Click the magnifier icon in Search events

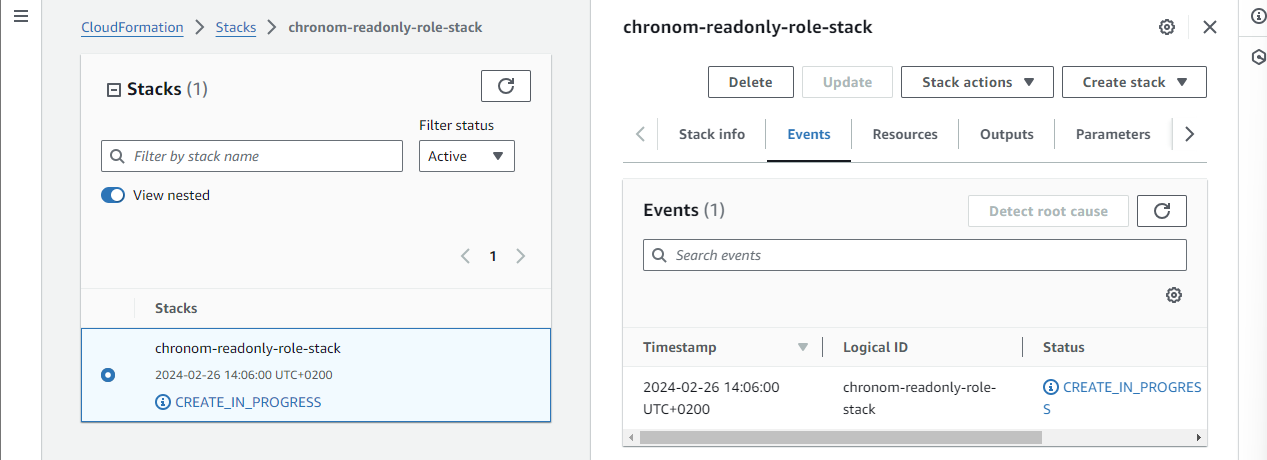(x=659, y=255)
